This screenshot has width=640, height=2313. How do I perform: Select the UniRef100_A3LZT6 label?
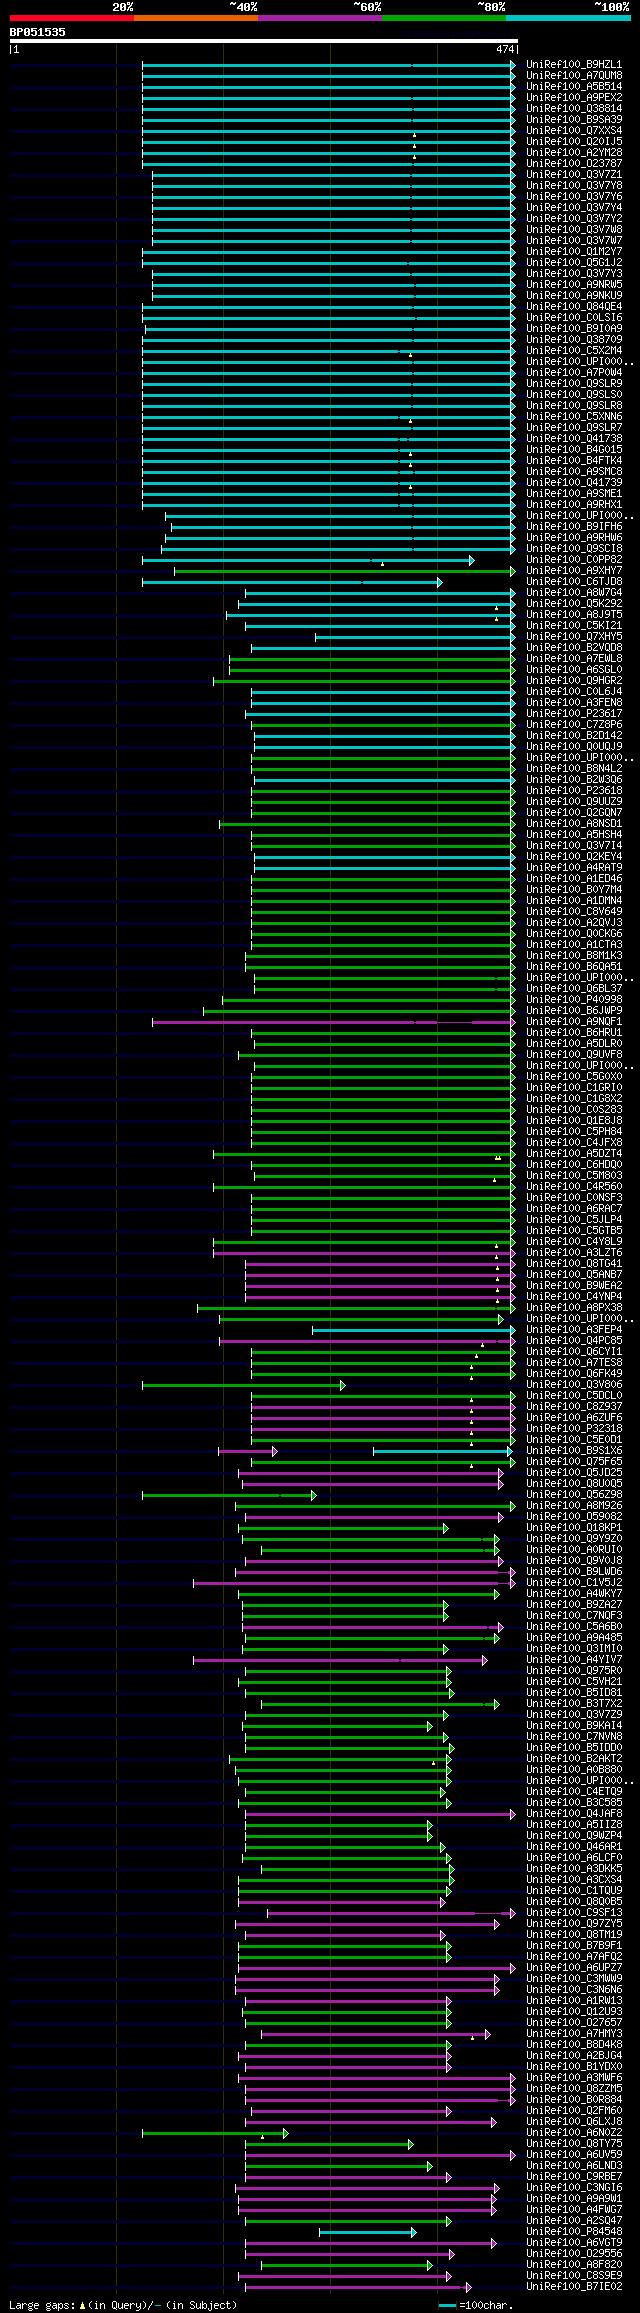coord(574,1252)
